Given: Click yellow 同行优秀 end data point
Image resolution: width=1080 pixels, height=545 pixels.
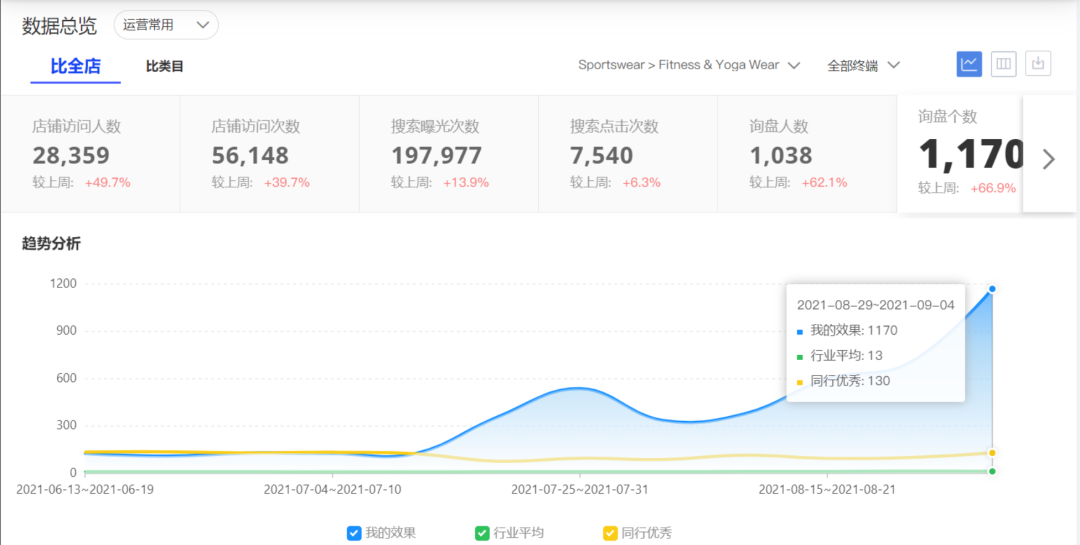Looking at the screenshot, I should (x=992, y=453).
